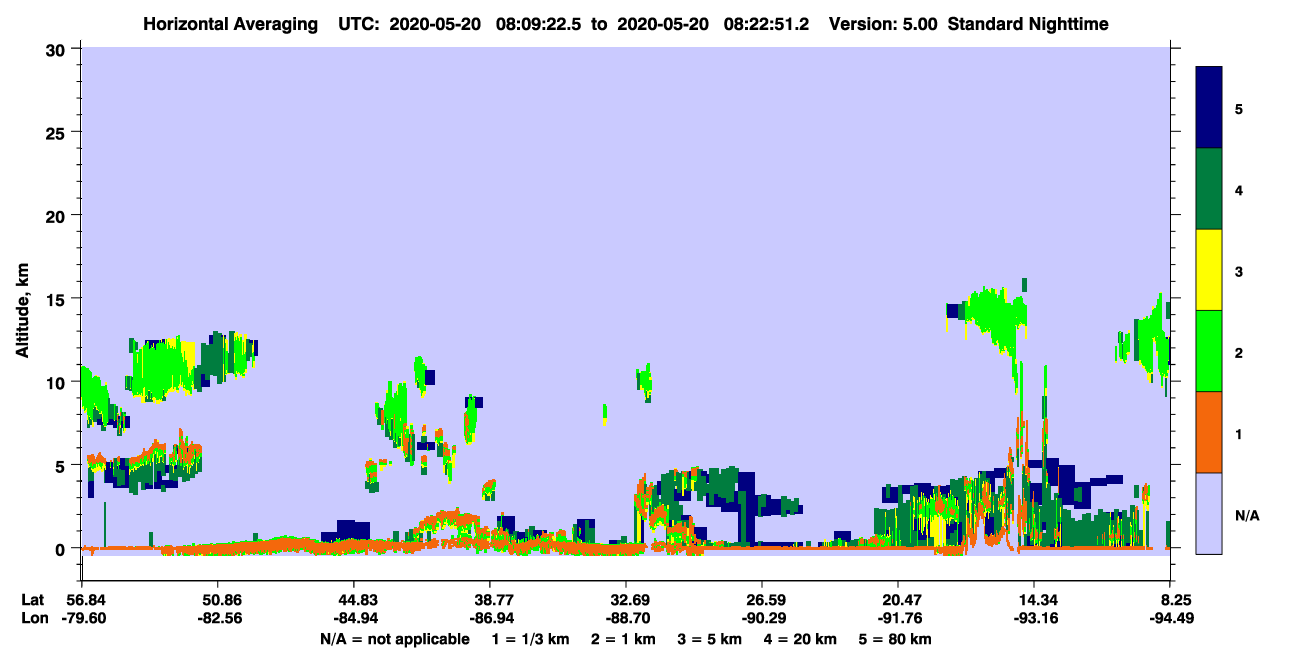
Task: Click the 'Lon' row label
Action: pyautogui.click(x=33, y=618)
